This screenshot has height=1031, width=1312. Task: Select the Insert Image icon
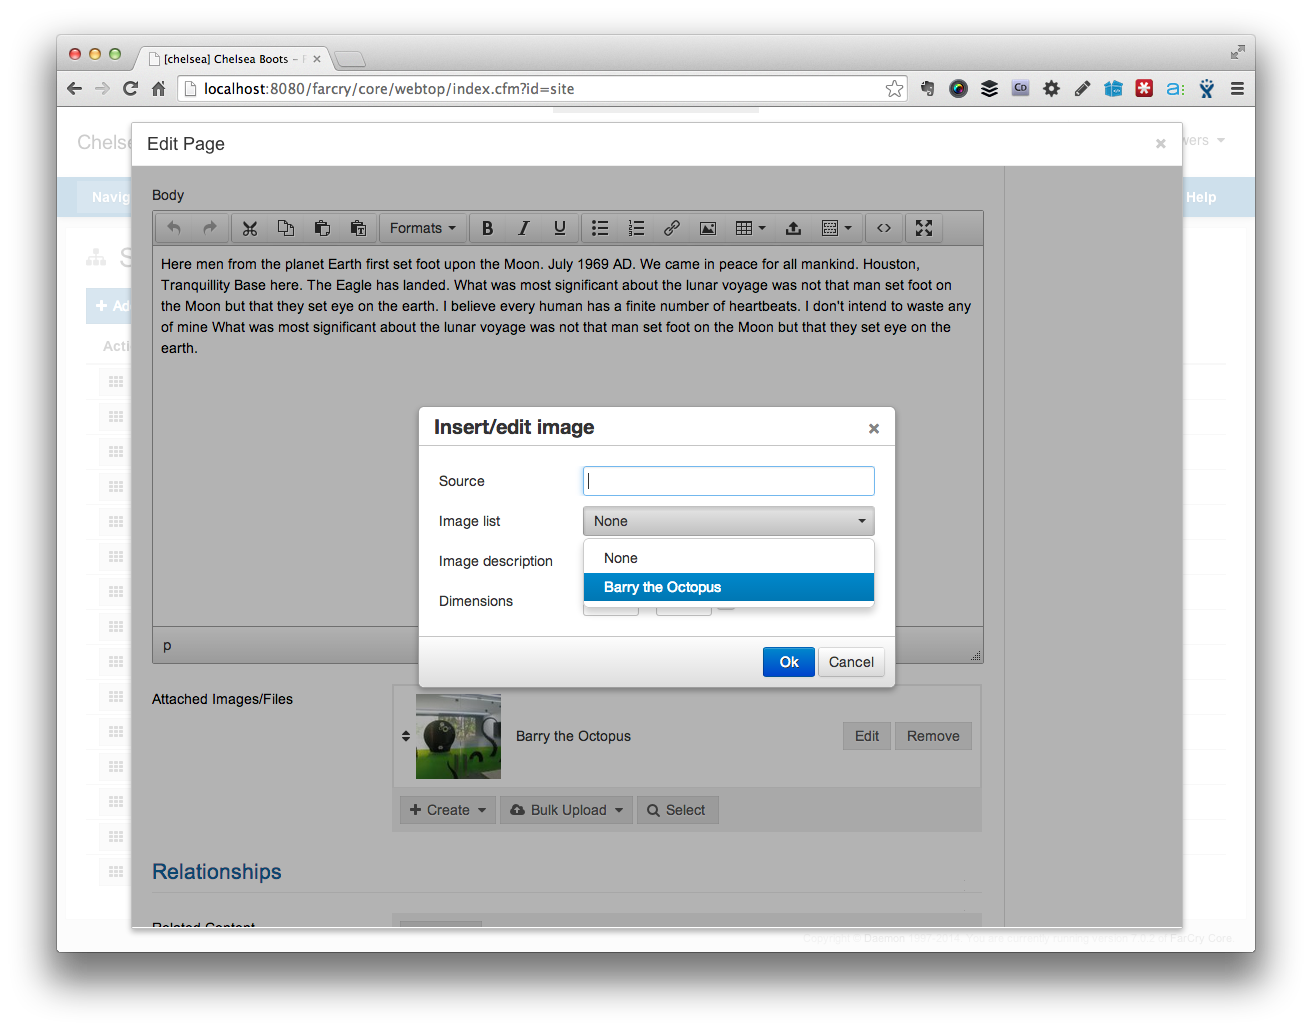[x=707, y=227]
